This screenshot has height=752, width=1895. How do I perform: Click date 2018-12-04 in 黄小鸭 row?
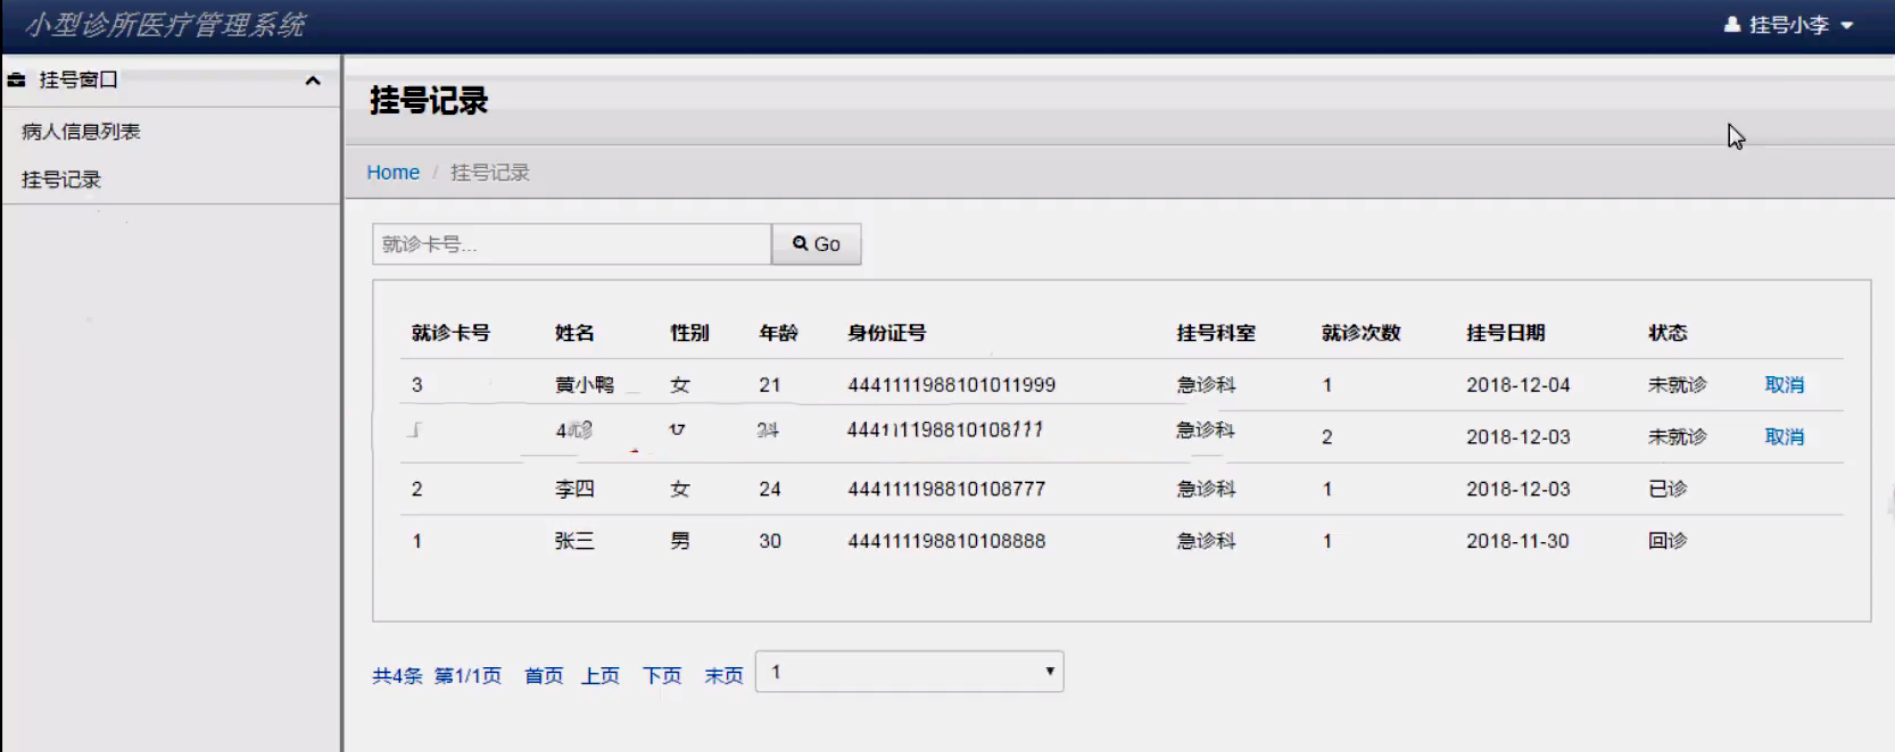(1518, 385)
